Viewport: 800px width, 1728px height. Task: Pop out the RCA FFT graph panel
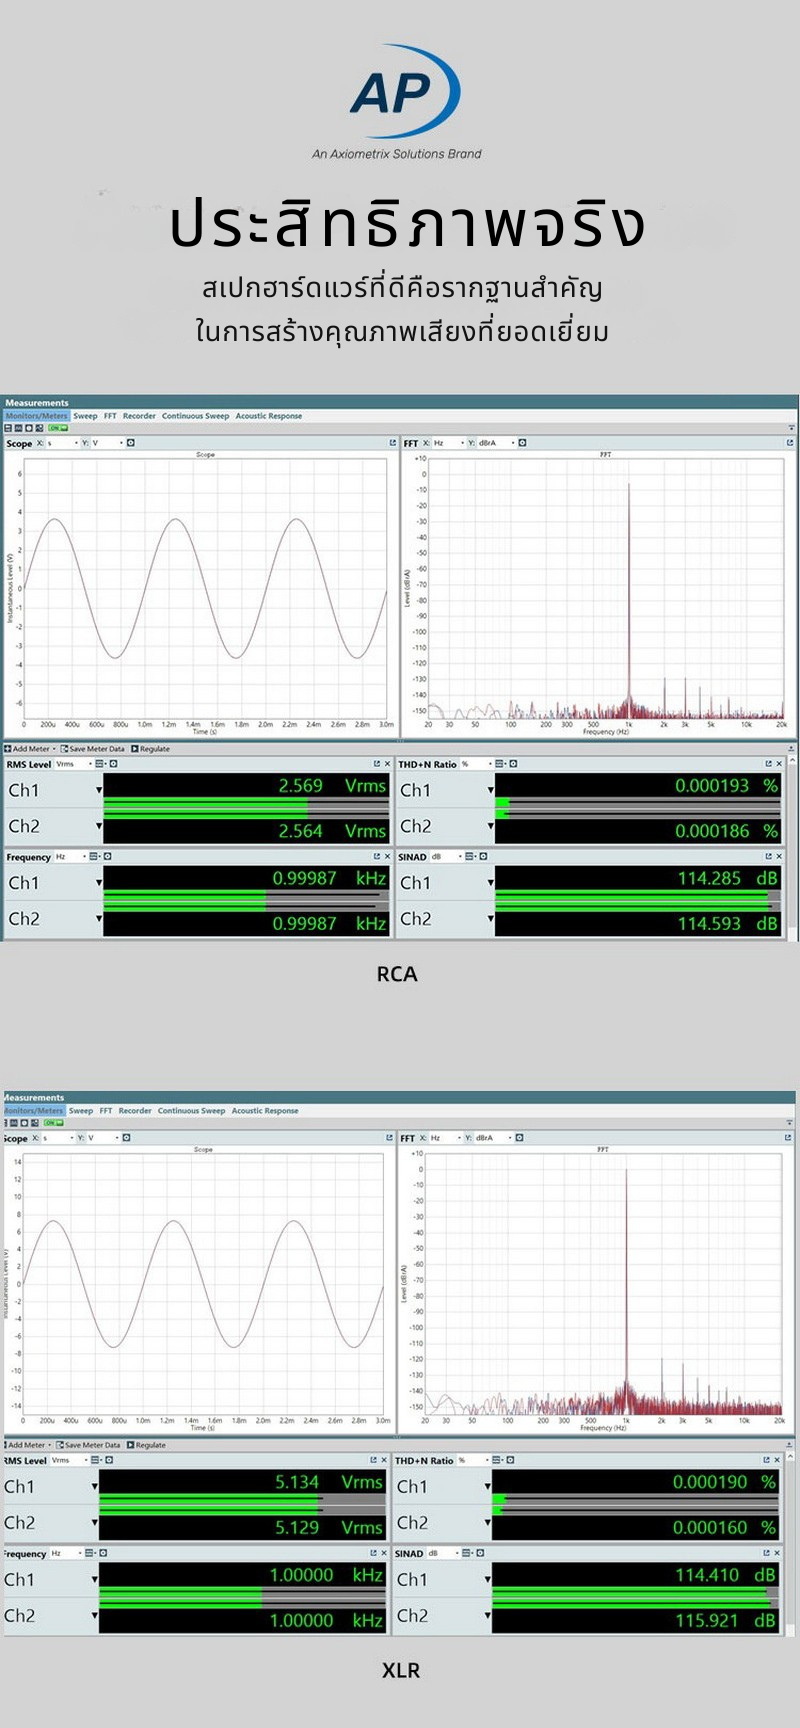[789, 443]
